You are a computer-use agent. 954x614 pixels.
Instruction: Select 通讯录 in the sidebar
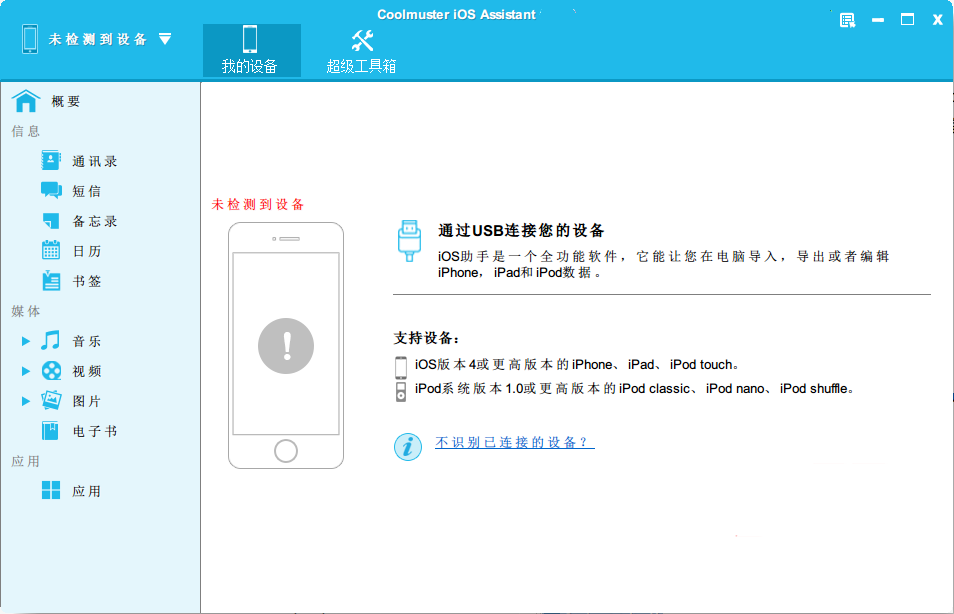pos(95,161)
